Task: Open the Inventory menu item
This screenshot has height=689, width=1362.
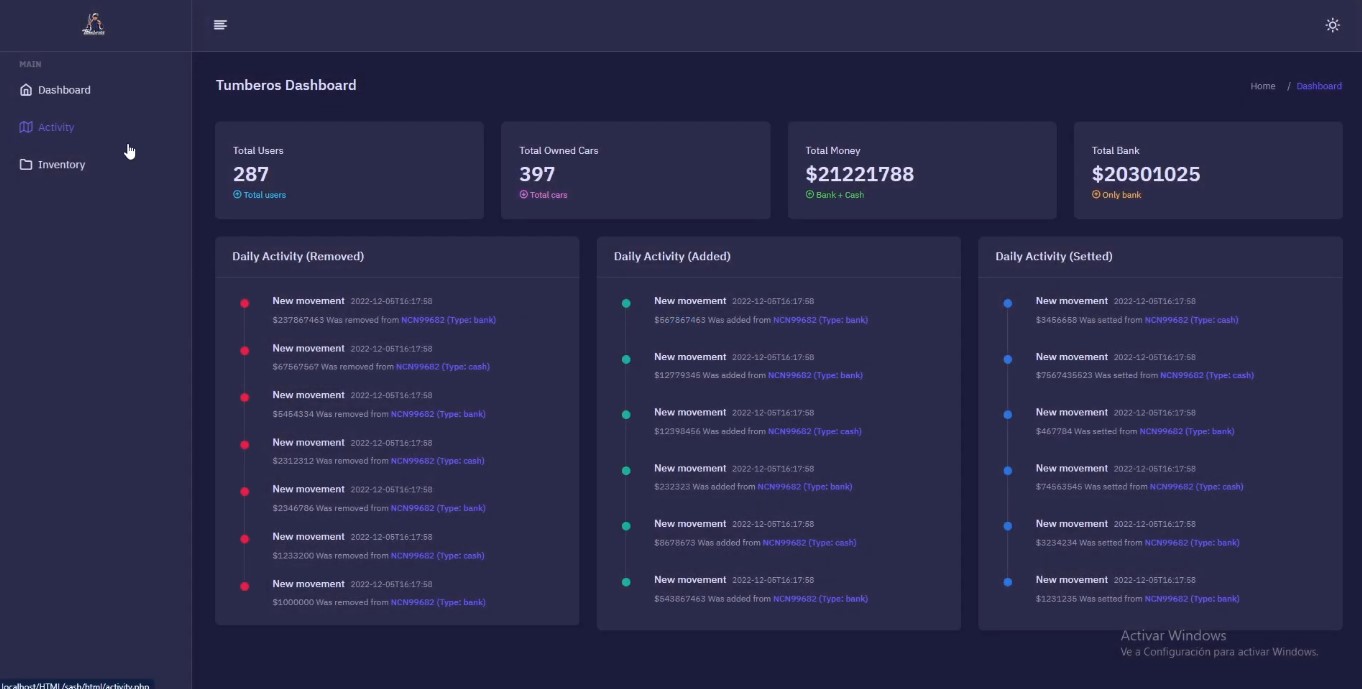Action: (x=61, y=165)
